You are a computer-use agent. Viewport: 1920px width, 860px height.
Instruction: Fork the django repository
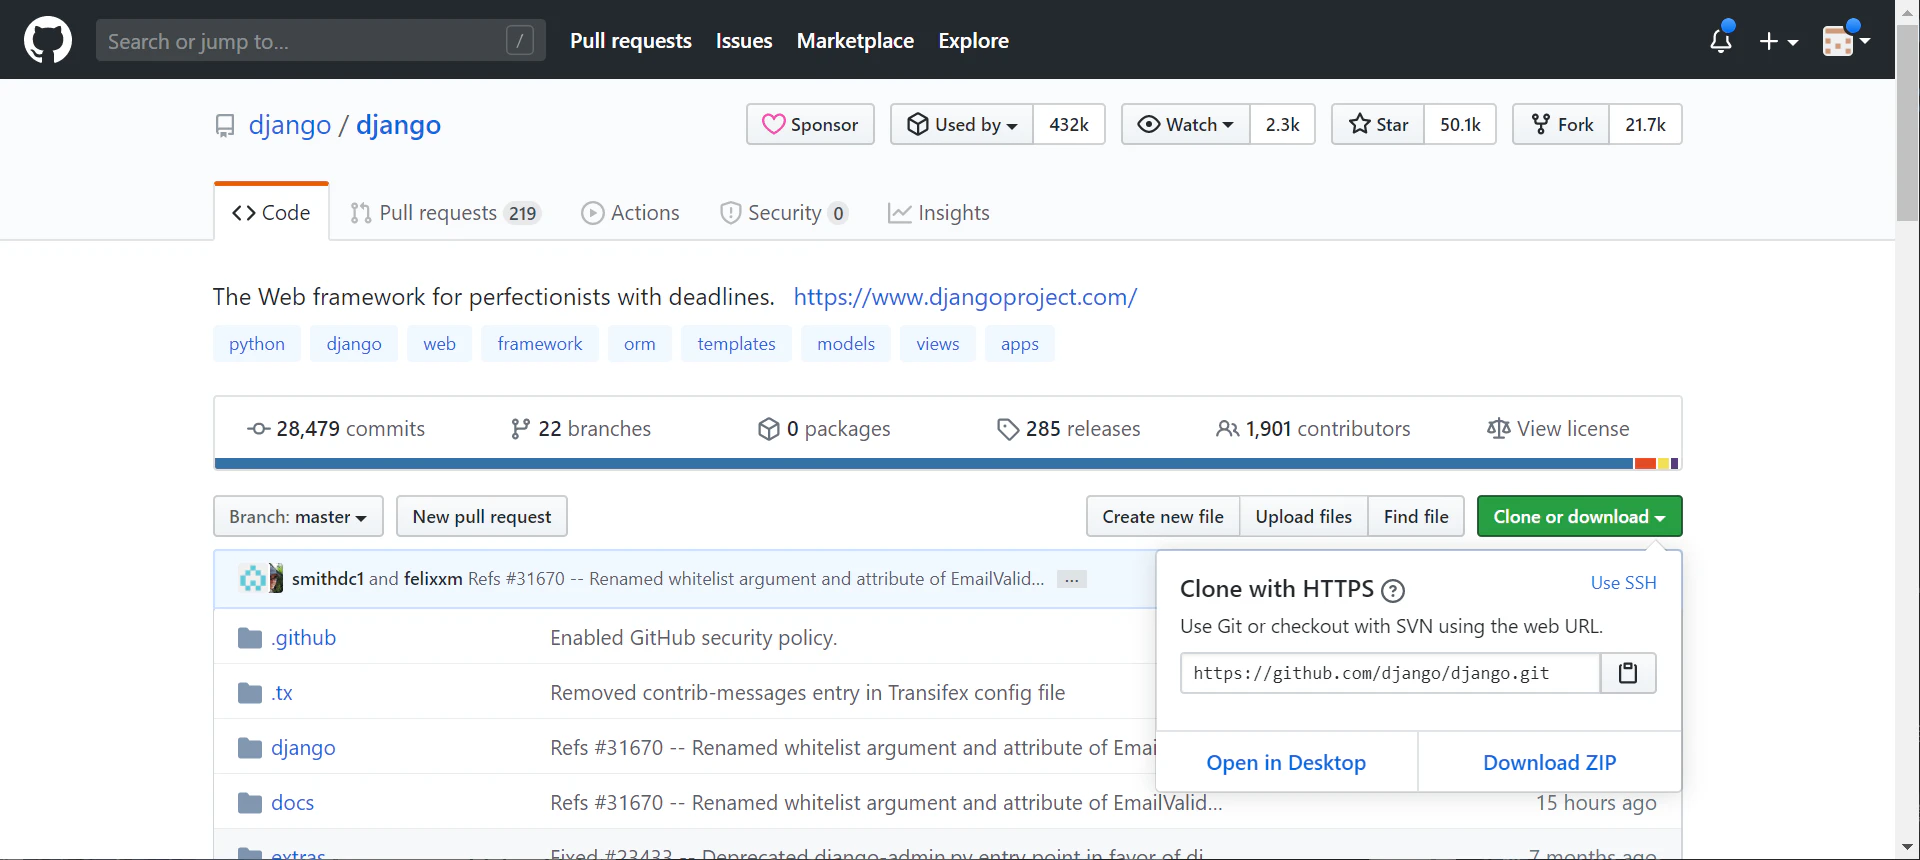(x=1561, y=124)
